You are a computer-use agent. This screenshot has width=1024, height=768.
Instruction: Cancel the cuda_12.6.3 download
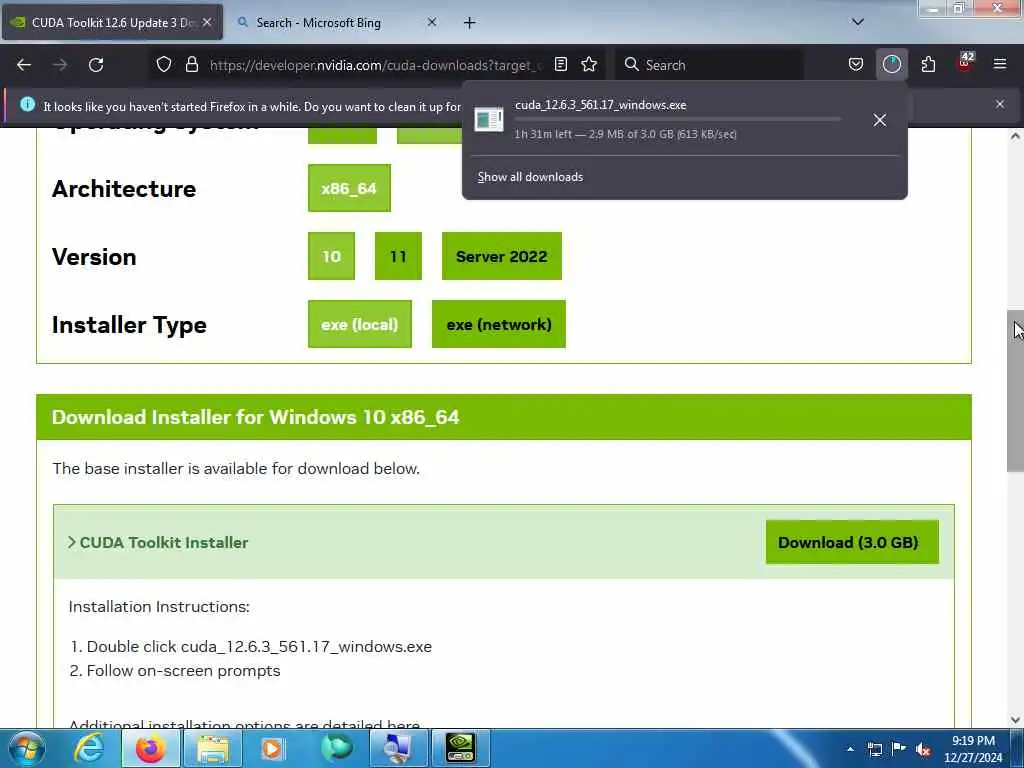point(880,120)
